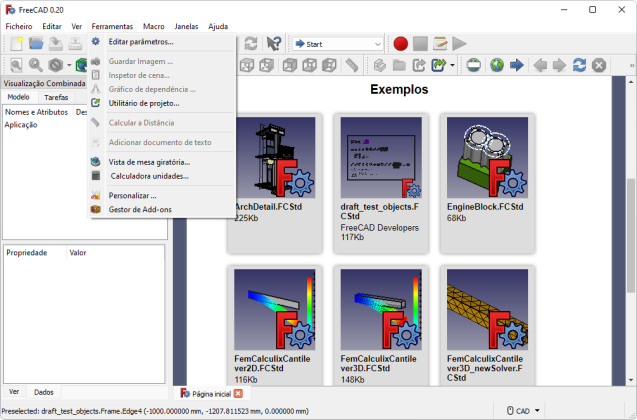The height and width of the screenshot is (420, 637).
Task: Click the What's This help cursor icon
Action: (274, 43)
